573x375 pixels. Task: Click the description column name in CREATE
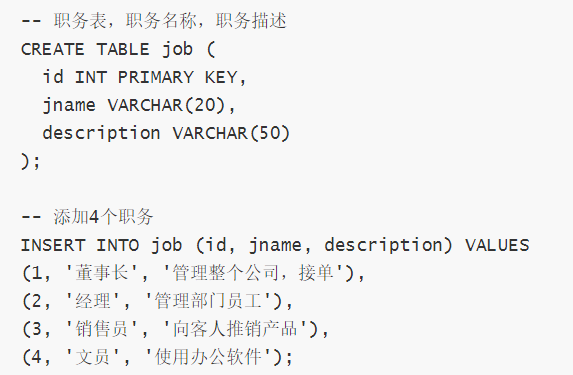[x=102, y=133]
